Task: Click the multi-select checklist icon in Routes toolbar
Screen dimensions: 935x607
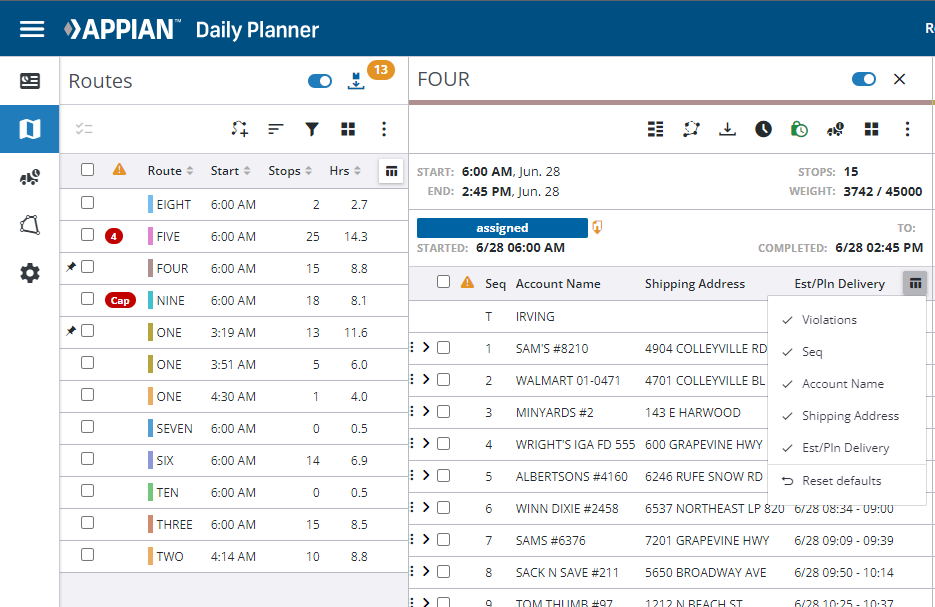Action: (84, 129)
